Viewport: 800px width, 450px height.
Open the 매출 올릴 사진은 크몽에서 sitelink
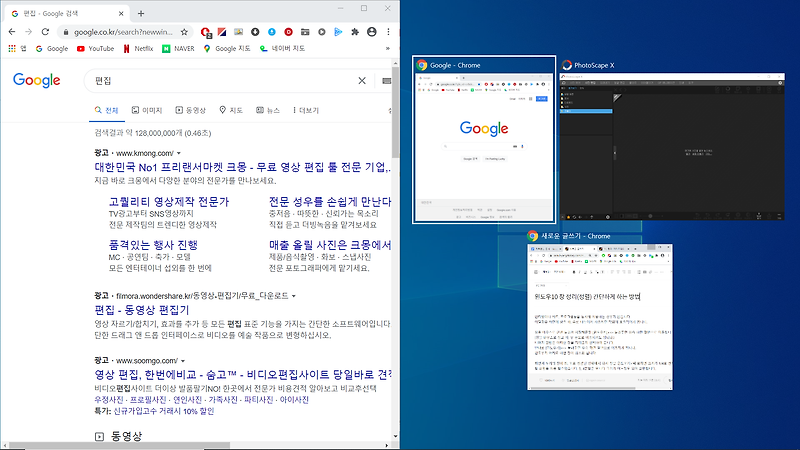click(x=330, y=245)
